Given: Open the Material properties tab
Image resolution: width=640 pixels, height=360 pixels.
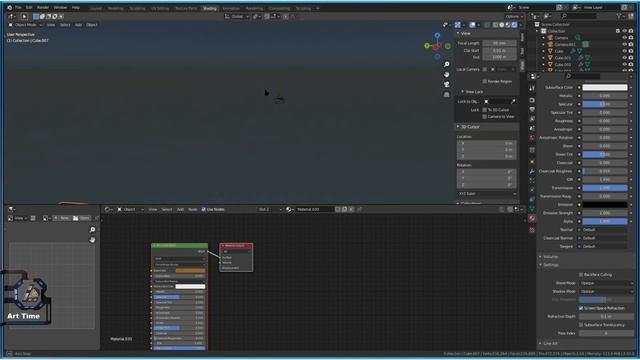Looking at the screenshot, I should 532,219.
